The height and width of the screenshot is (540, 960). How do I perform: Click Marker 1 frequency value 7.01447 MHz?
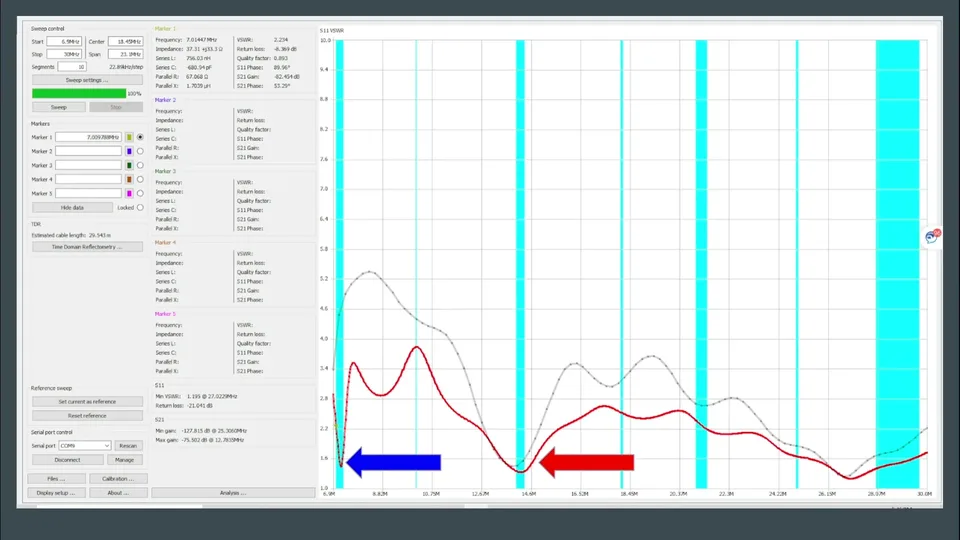point(201,40)
